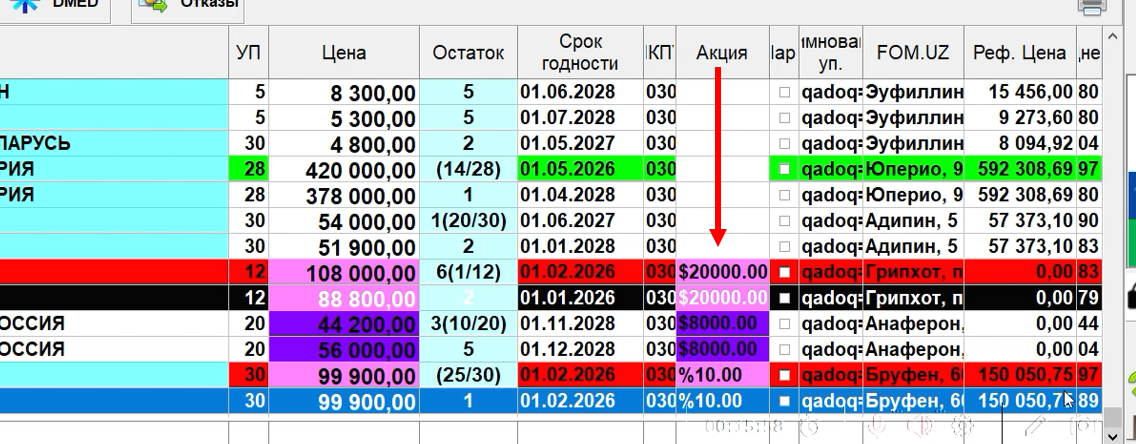Select price cell 378 000,00
The height and width of the screenshot is (444, 1136).
344,195
